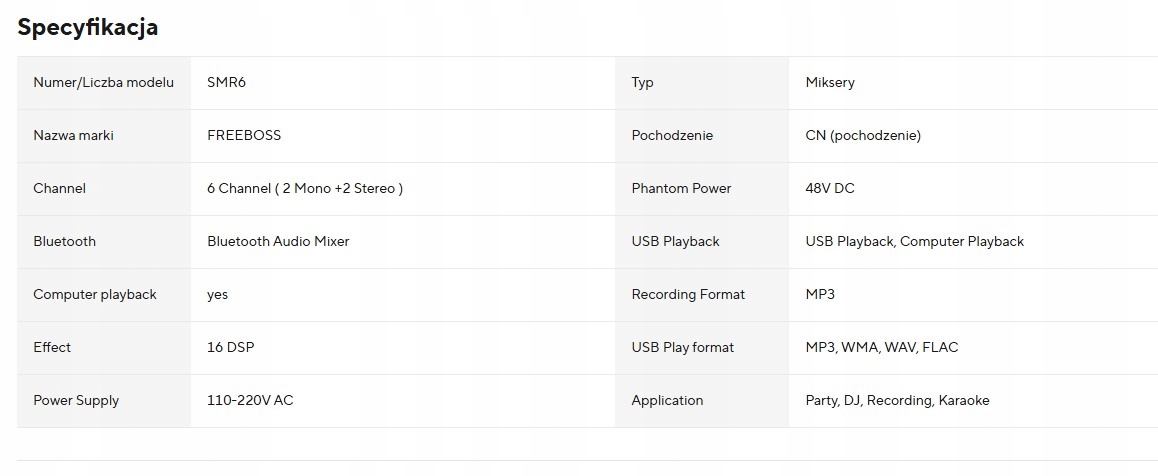
Task: Click the USB Play format label
Action: tap(682, 347)
